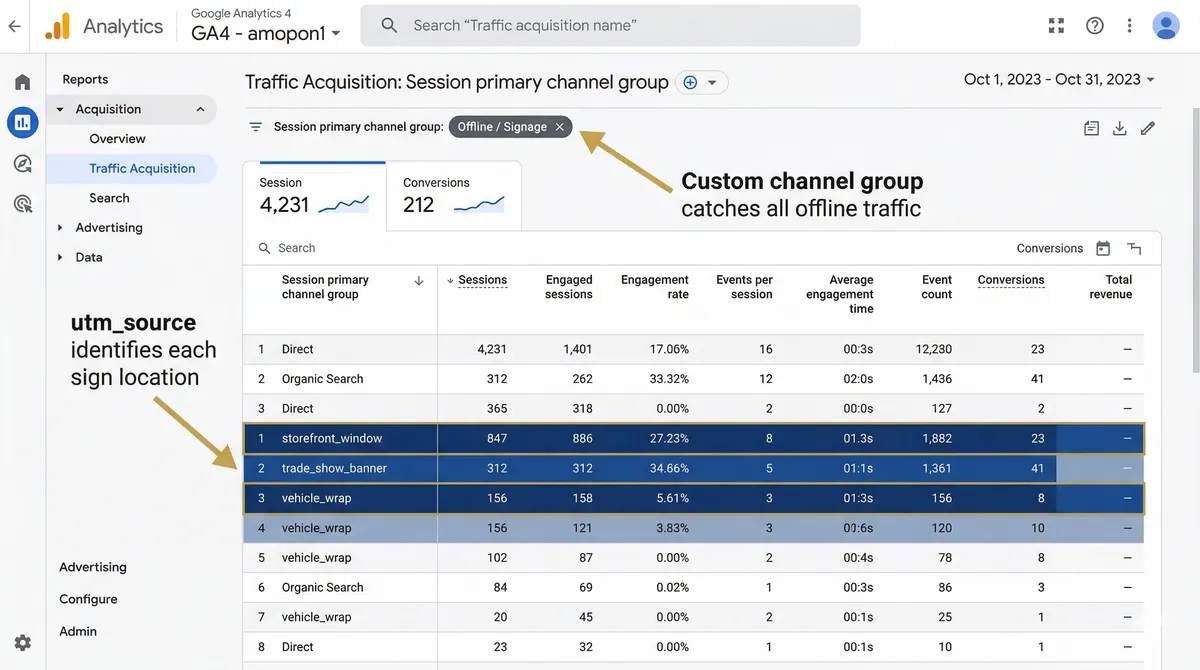
Task: Edit the report with pencil icon
Action: [x=1147, y=128]
